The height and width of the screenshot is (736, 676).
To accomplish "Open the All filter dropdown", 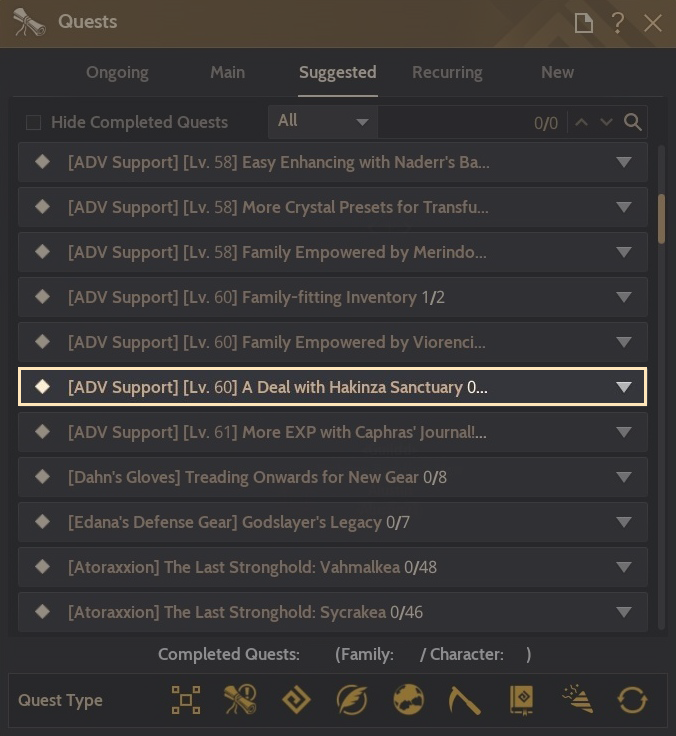I will [x=322, y=122].
